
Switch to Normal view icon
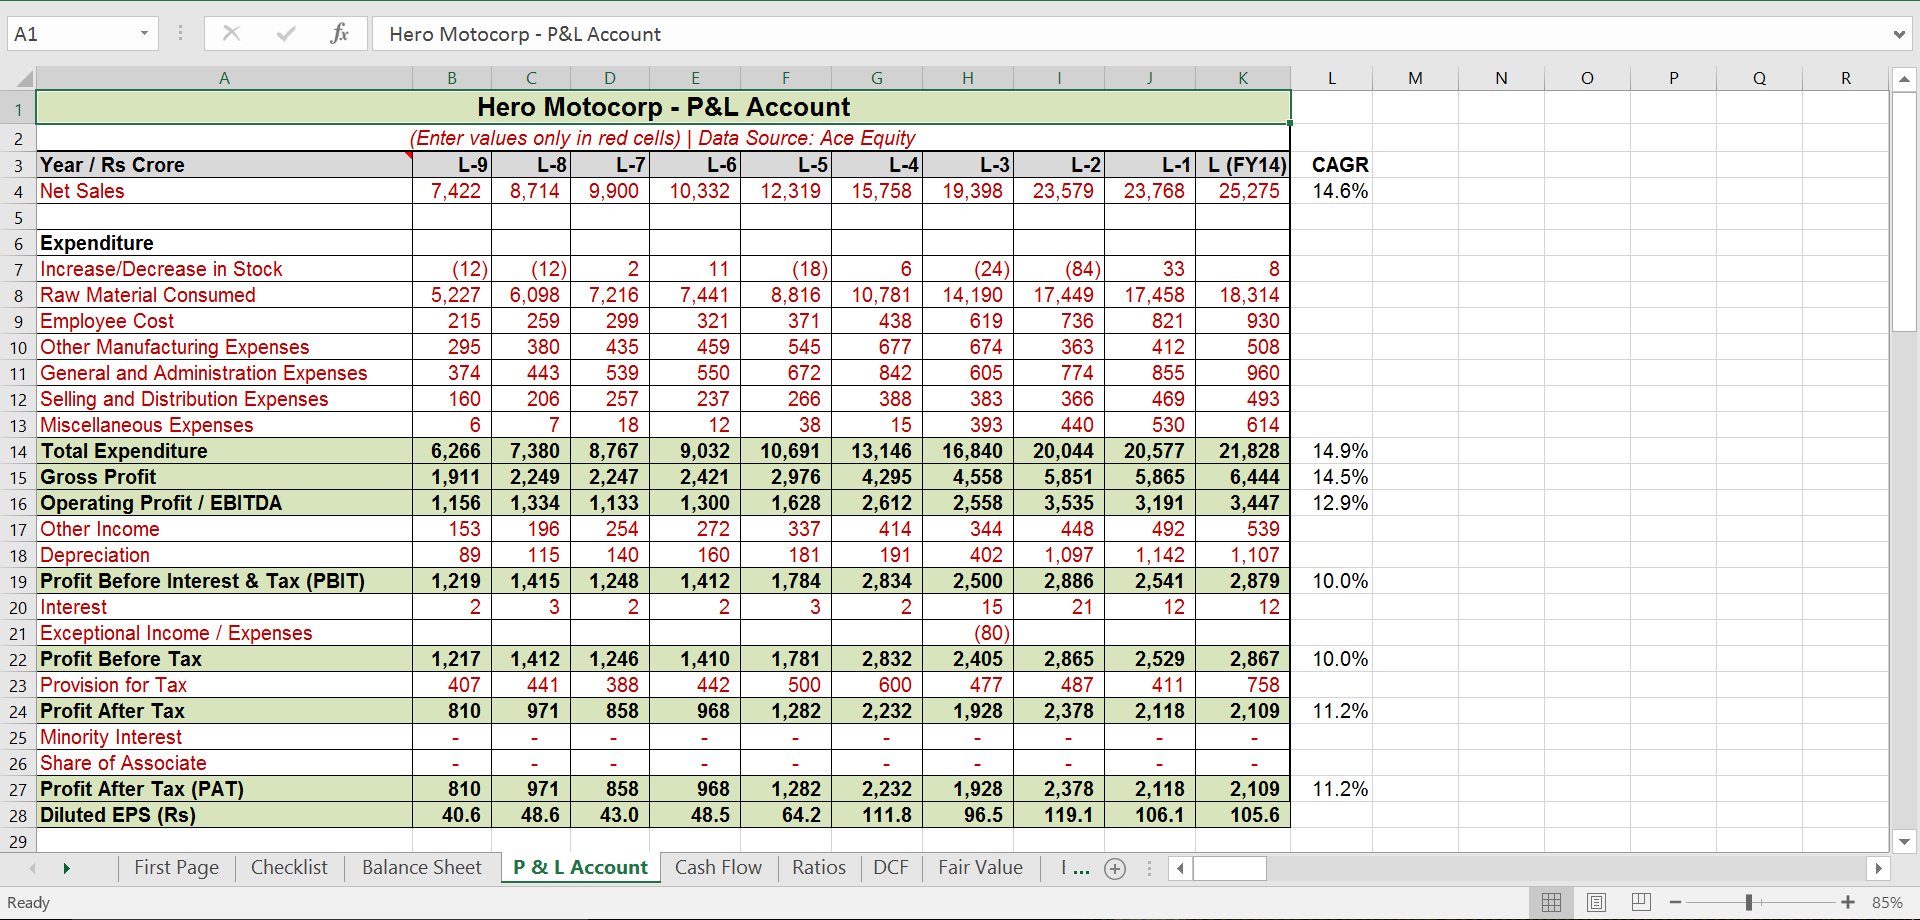point(1551,902)
